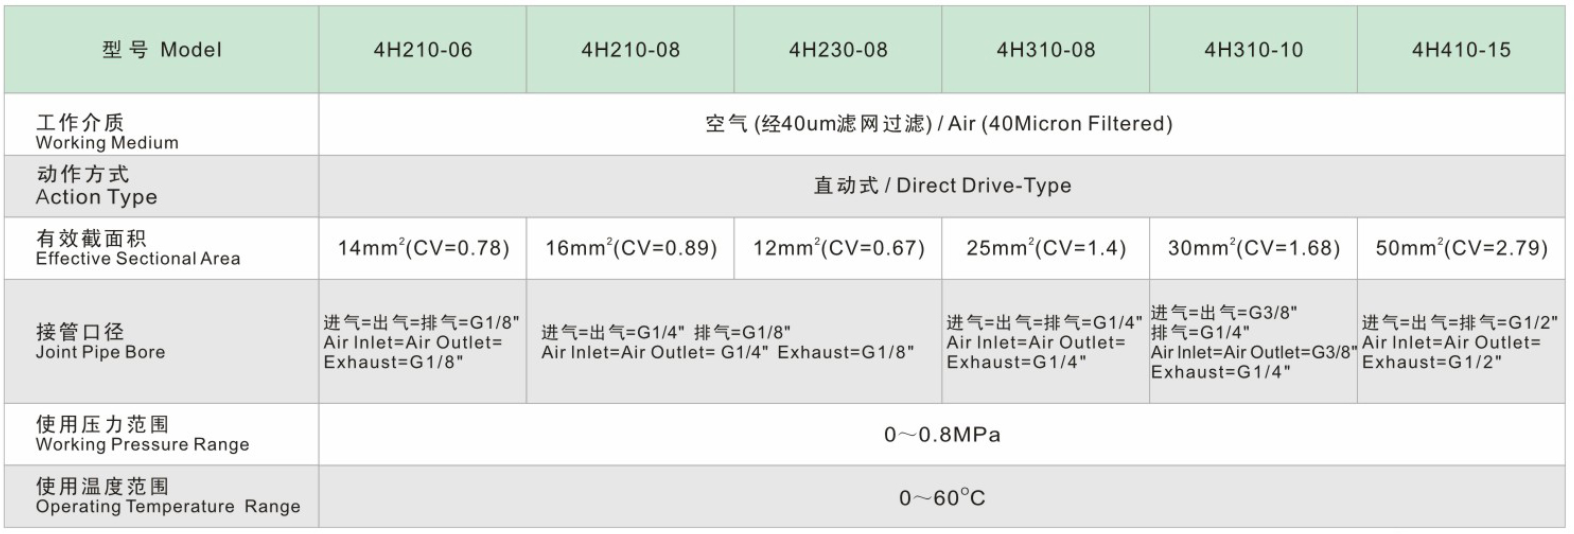Select the 4H310-08 column header
This screenshot has width=1574, height=534.
(1046, 49)
